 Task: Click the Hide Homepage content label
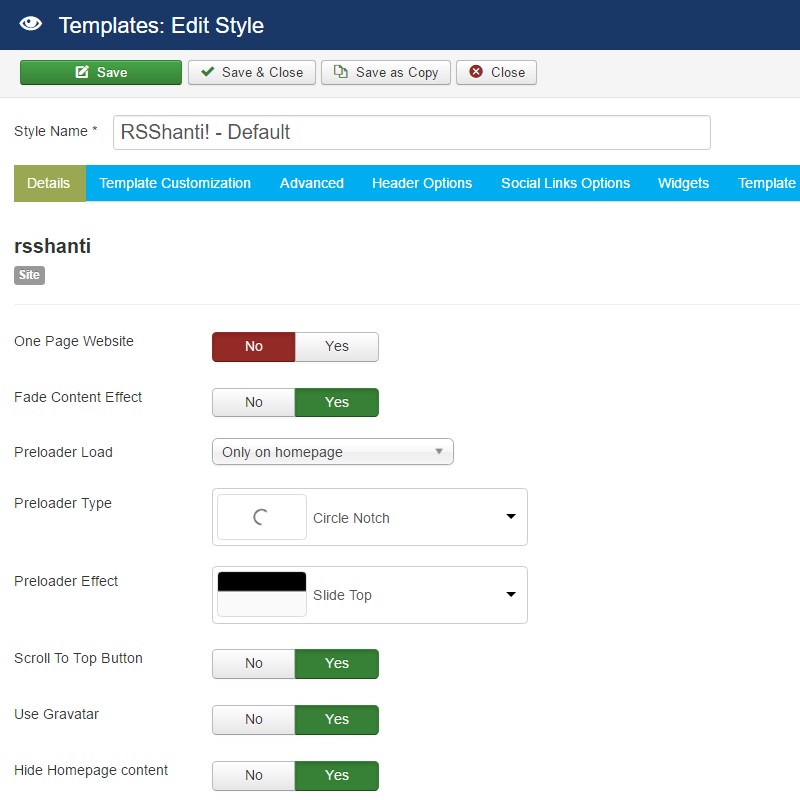91,770
